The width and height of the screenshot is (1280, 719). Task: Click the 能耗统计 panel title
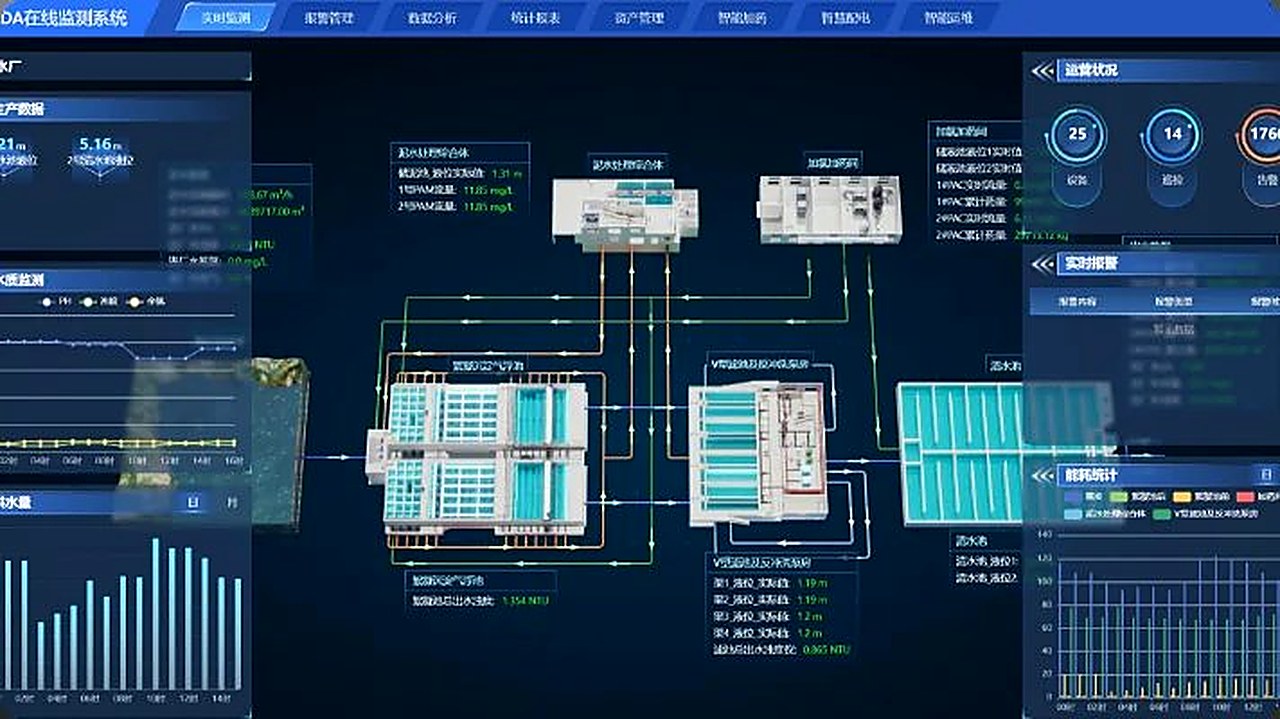pyautogui.click(x=1091, y=476)
